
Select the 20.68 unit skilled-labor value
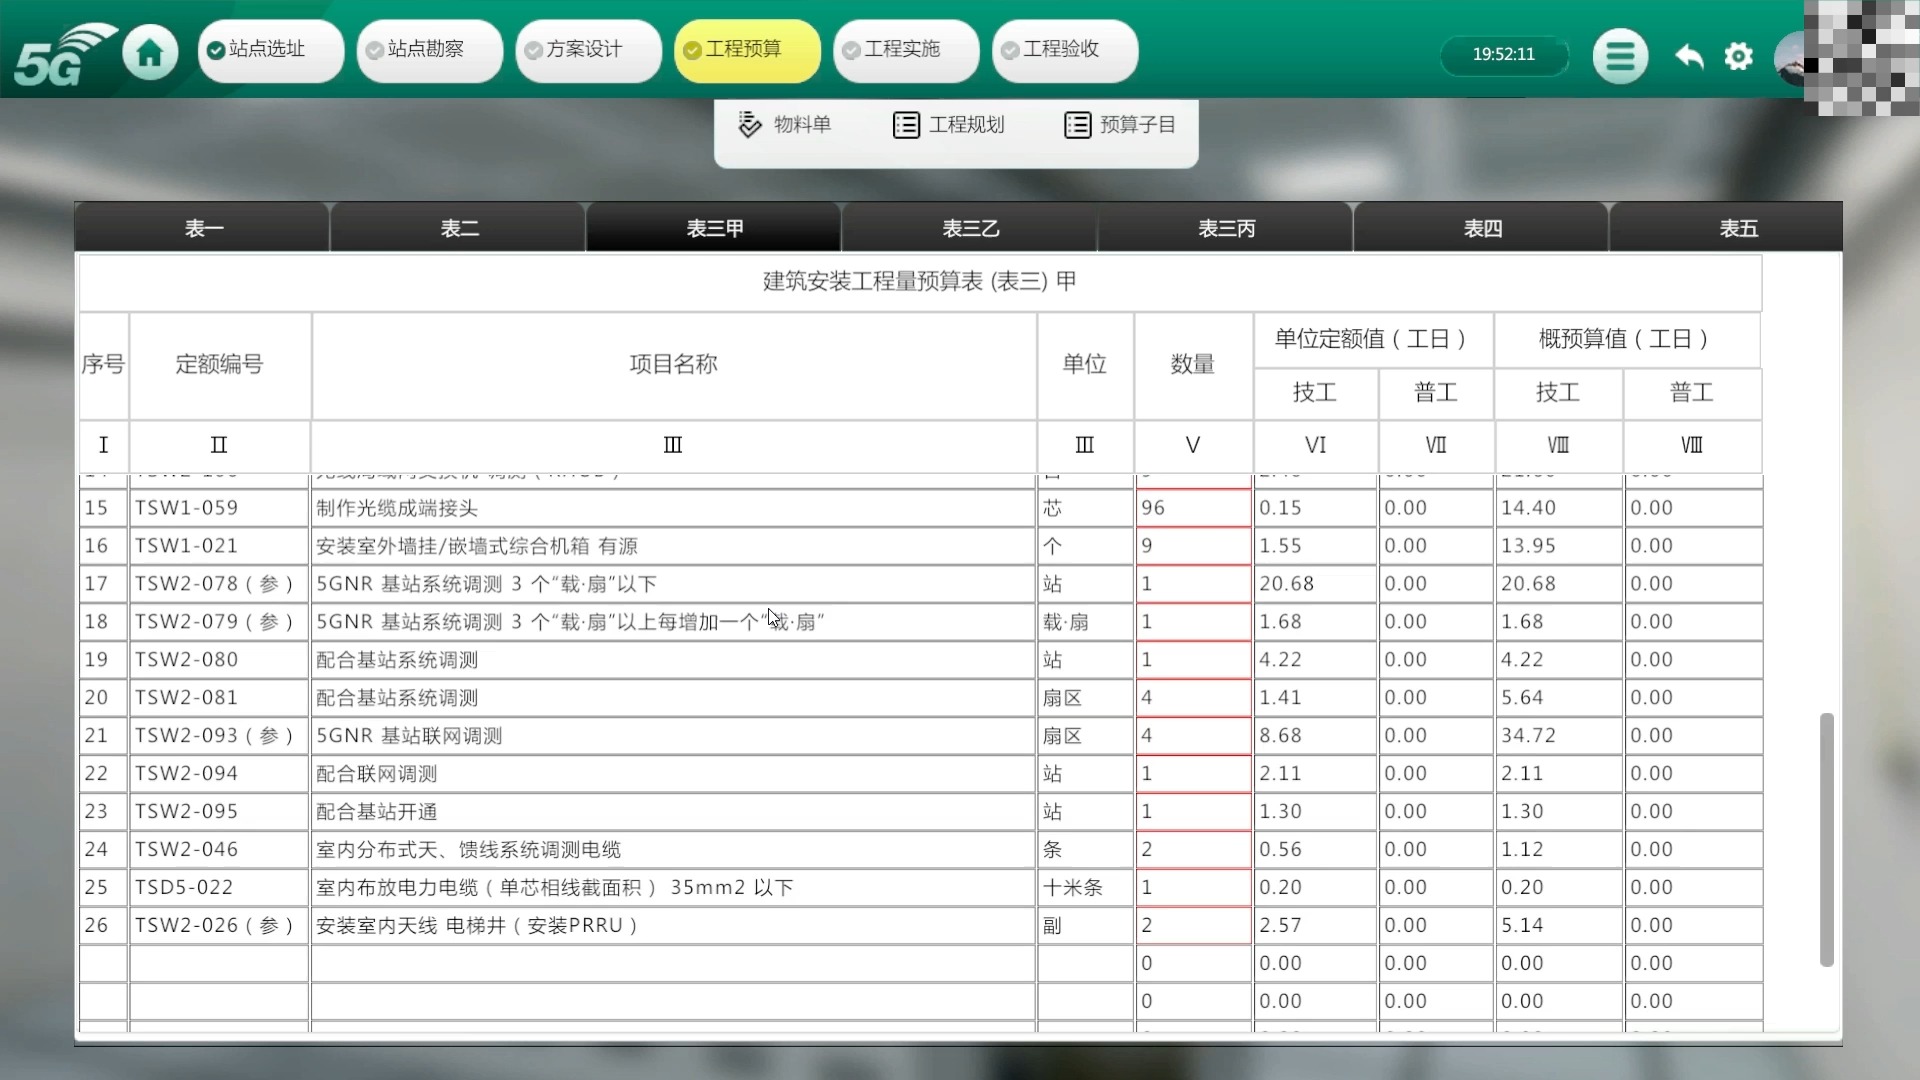pyautogui.click(x=1287, y=584)
